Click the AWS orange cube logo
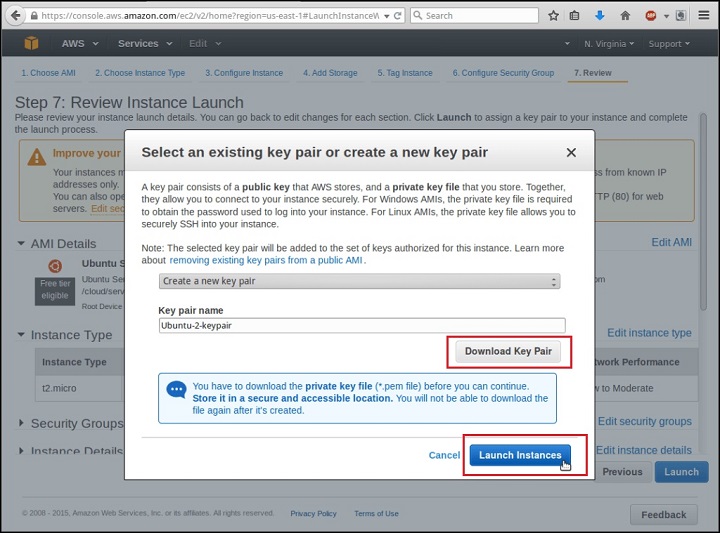The height and width of the screenshot is (533, 720). pyautogui.click(x=31, y=43)
